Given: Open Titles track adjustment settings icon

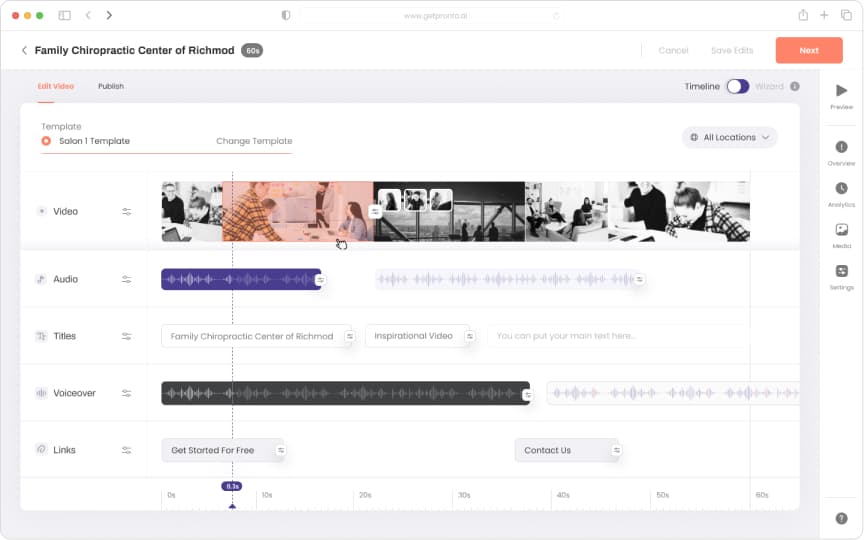Looking at the screenshot, I should [x=126, y=336].
